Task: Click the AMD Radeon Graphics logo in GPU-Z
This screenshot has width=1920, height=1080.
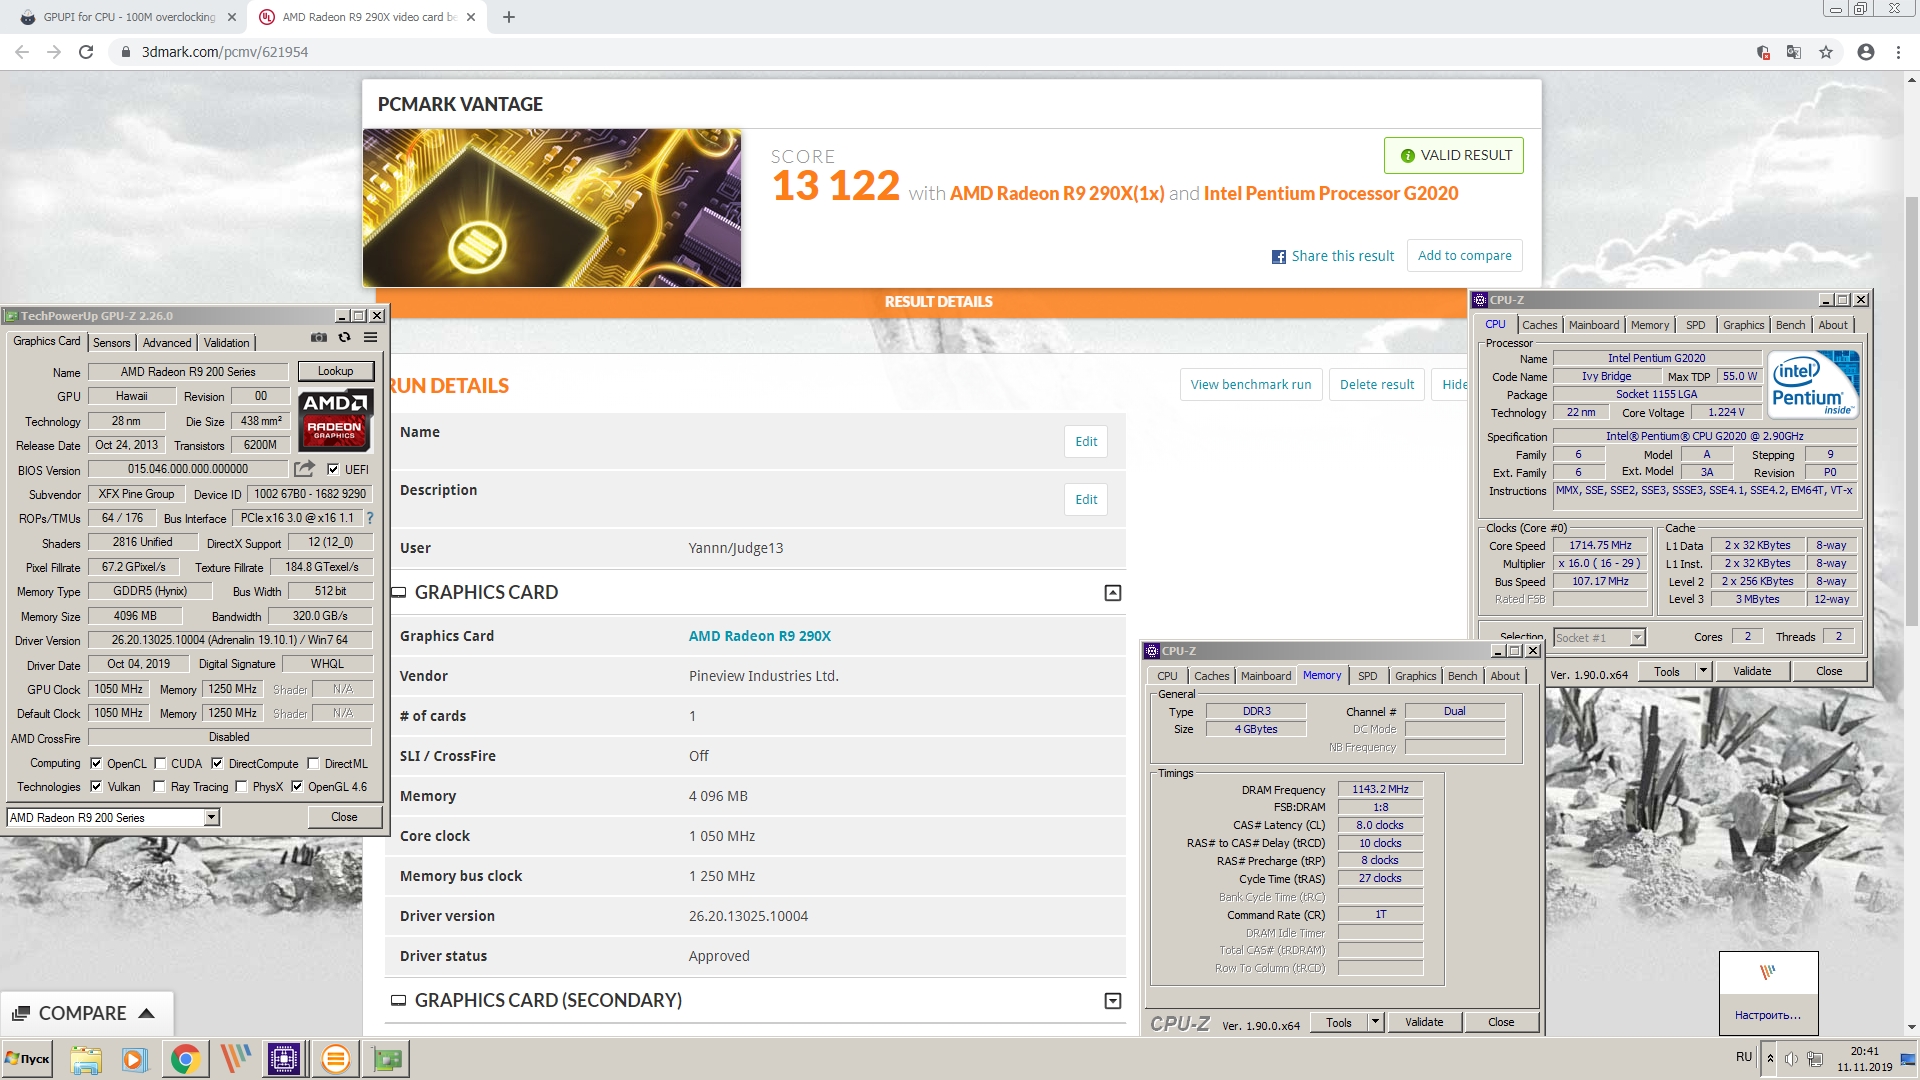Action: coord(335,421)
